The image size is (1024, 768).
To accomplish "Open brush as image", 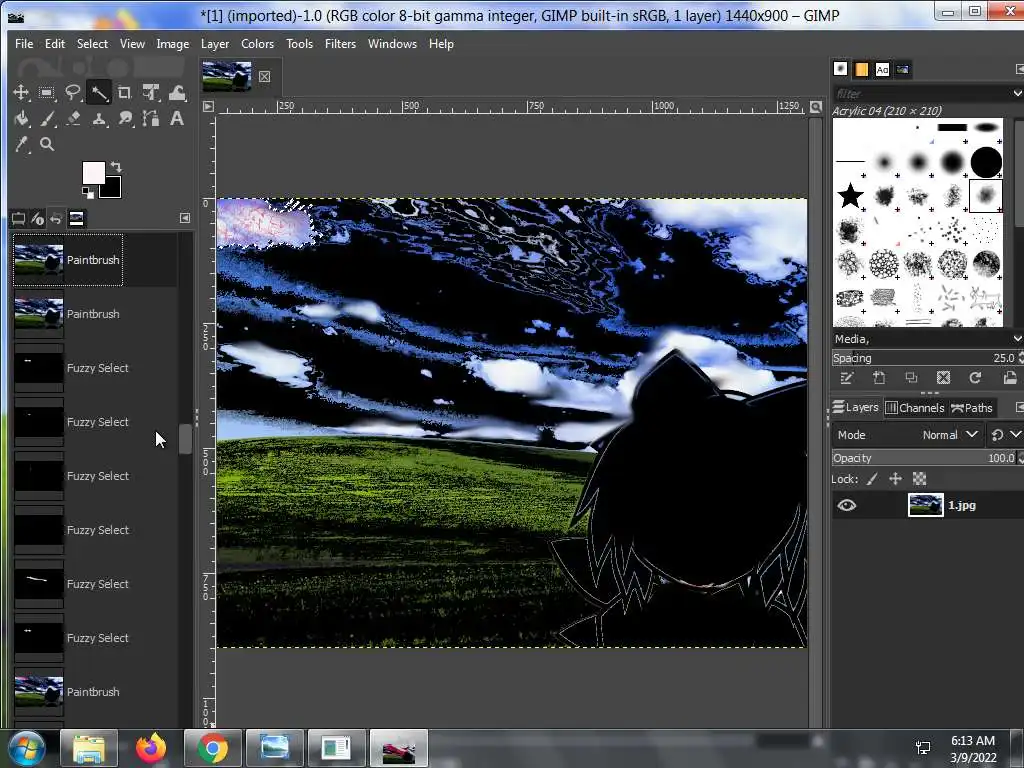I will pyautogui.click(x=1010, y=377).
